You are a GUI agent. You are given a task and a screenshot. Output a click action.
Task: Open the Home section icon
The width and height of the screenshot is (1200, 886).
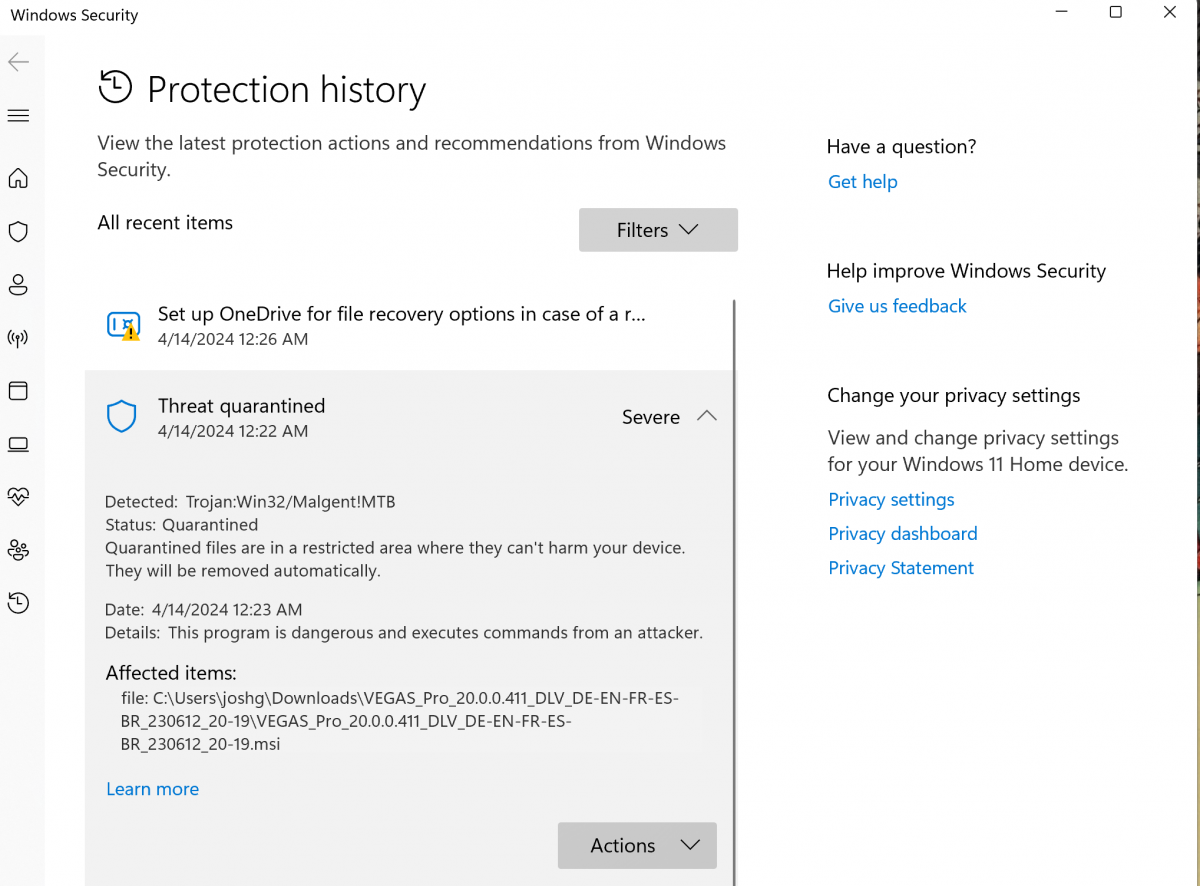coord(18,179)
